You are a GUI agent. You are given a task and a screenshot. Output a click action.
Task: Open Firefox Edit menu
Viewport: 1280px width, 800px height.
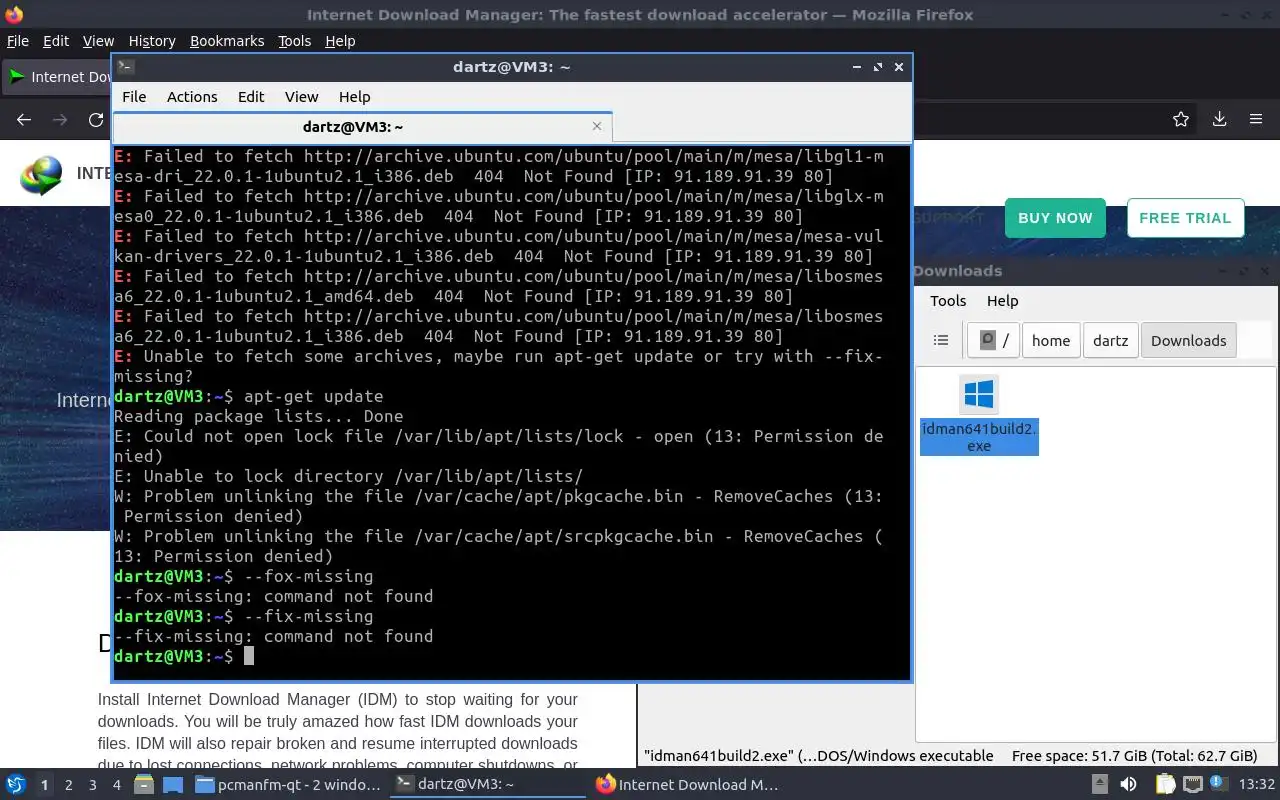[56, 41]
